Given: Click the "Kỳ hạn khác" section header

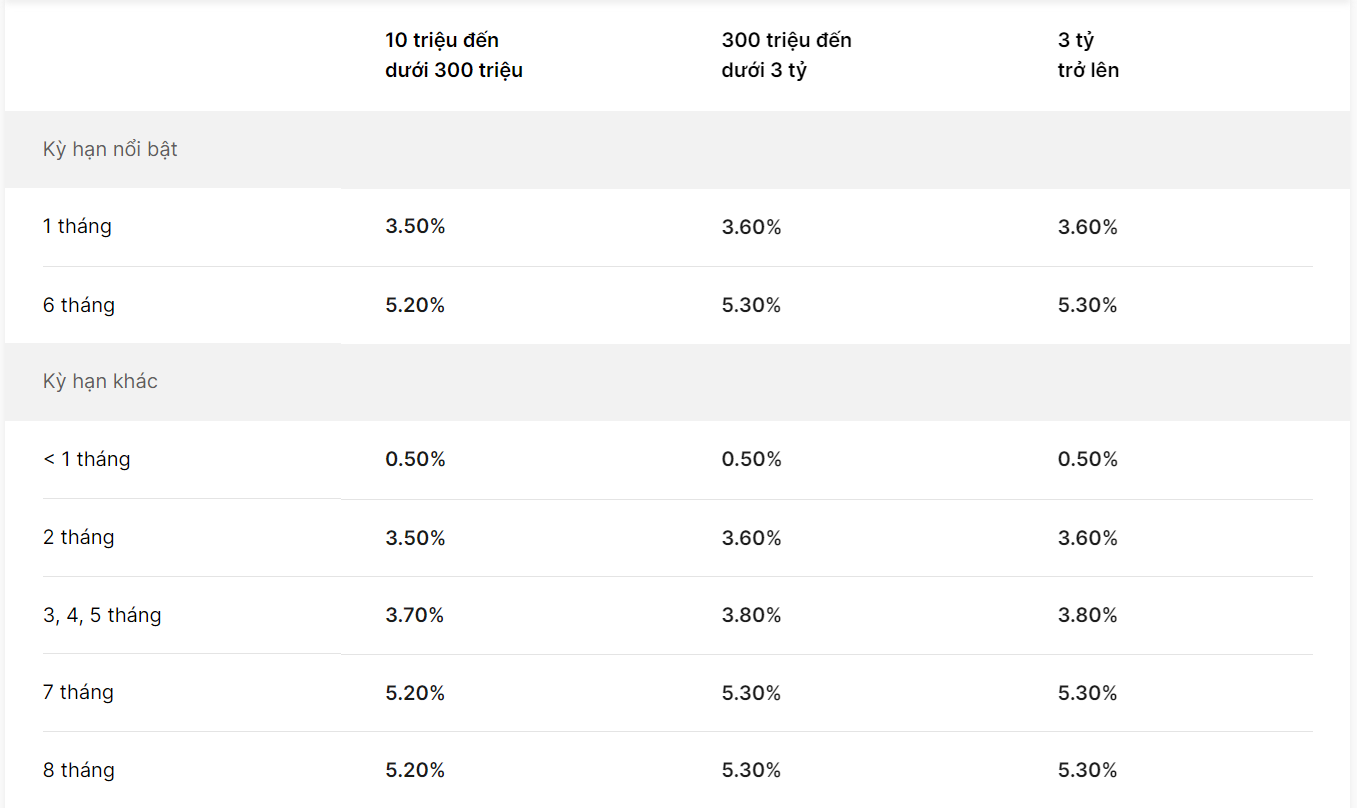Looking at the screenshot, I should tap(100, 381).
